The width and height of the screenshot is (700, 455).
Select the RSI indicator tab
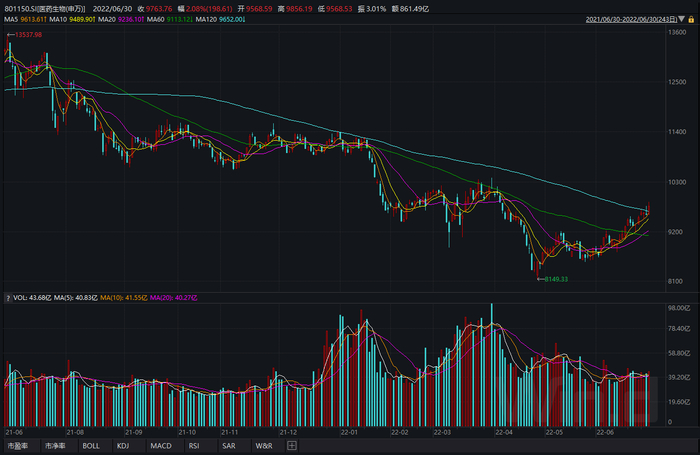tap(194, 446)
